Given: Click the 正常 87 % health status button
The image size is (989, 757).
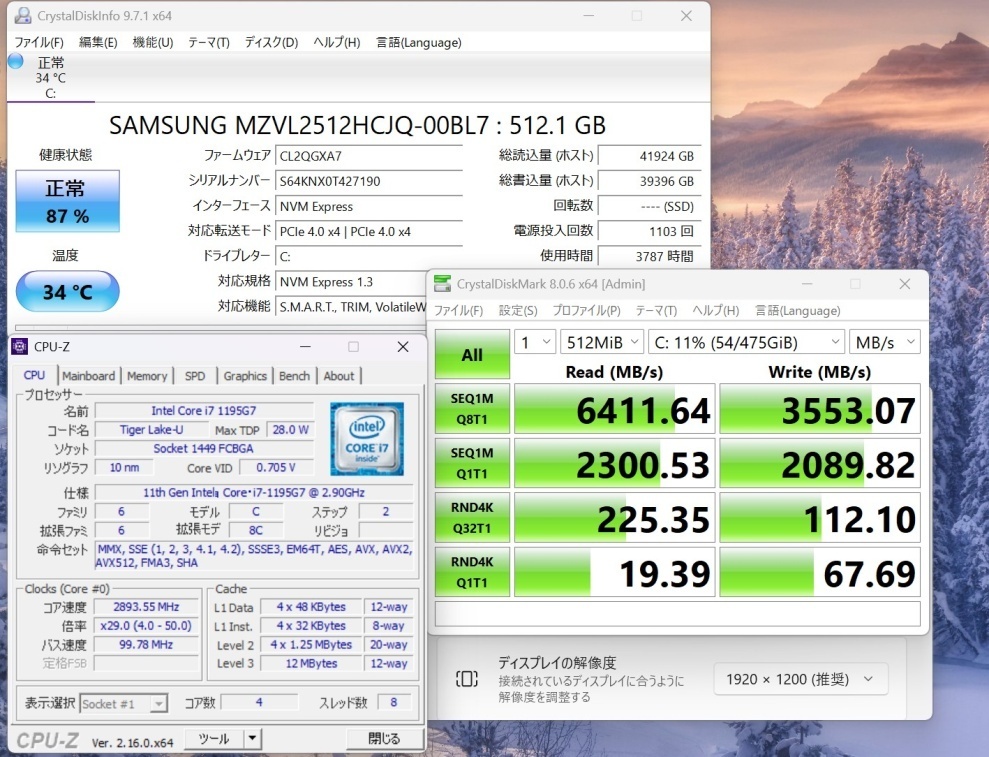Looking at the screenshot, I should [x=67, y=201].
